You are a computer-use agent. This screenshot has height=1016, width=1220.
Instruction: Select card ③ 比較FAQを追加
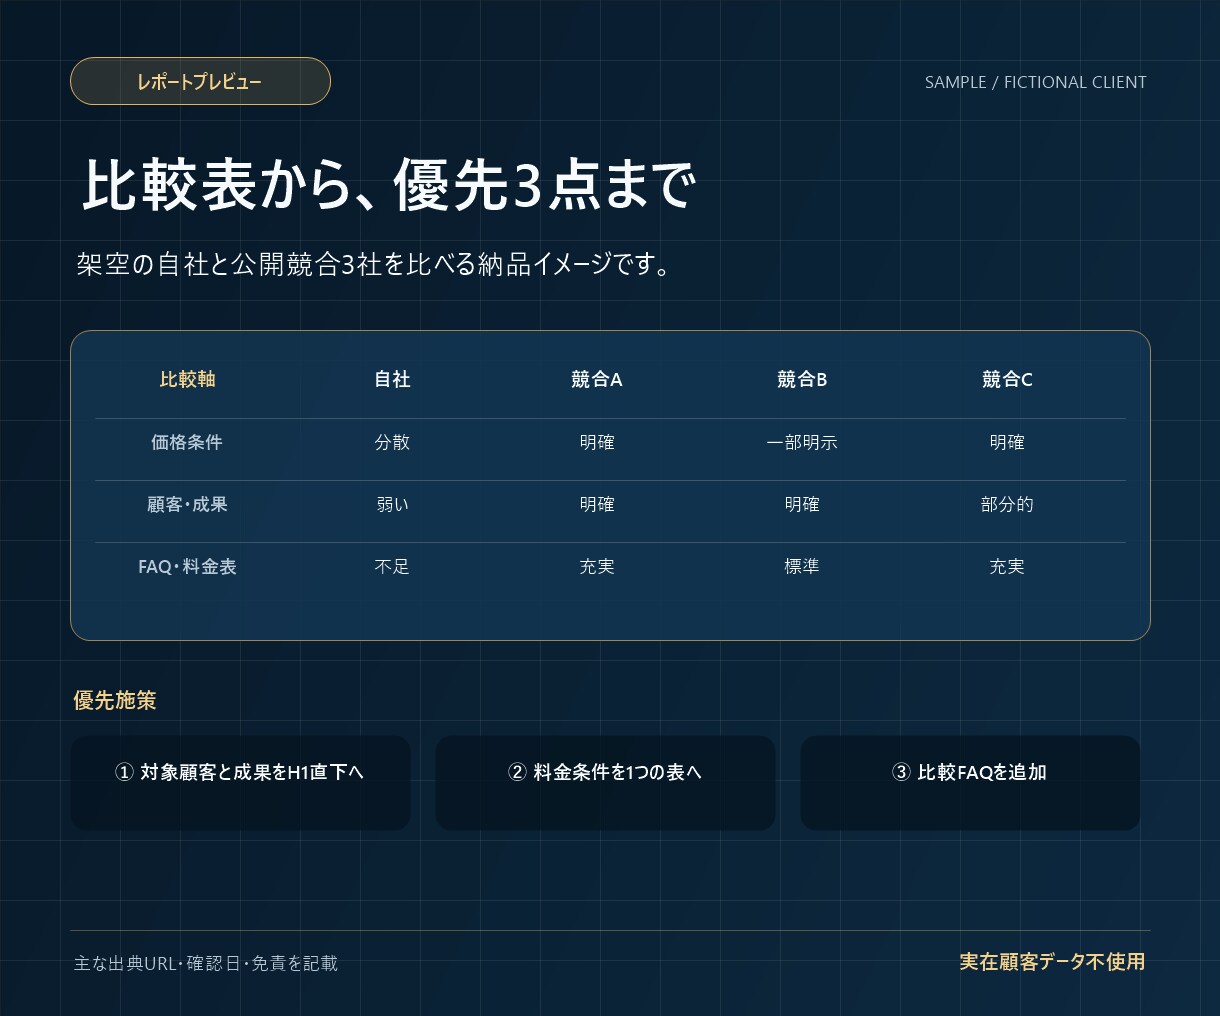pos(970,783)
